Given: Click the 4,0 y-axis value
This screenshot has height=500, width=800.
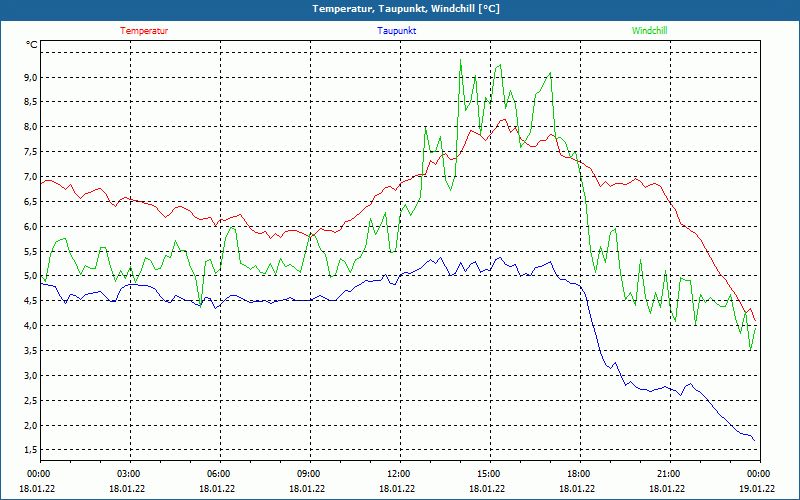Looking at the screenshot, I should pyautogui.click(x=31, y=326).
